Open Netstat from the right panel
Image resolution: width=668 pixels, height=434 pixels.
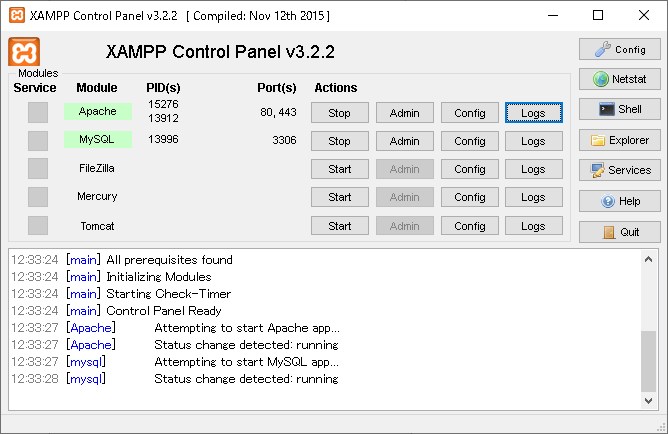tap(619, 78)
